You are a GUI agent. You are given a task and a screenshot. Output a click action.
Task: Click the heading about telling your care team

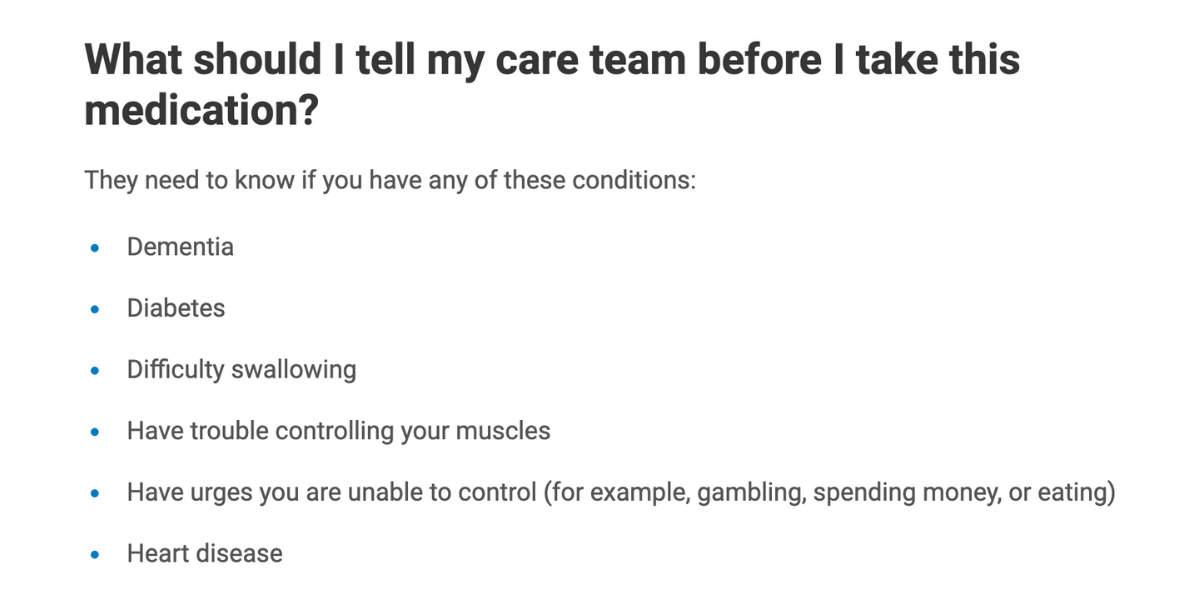[552, 60]
